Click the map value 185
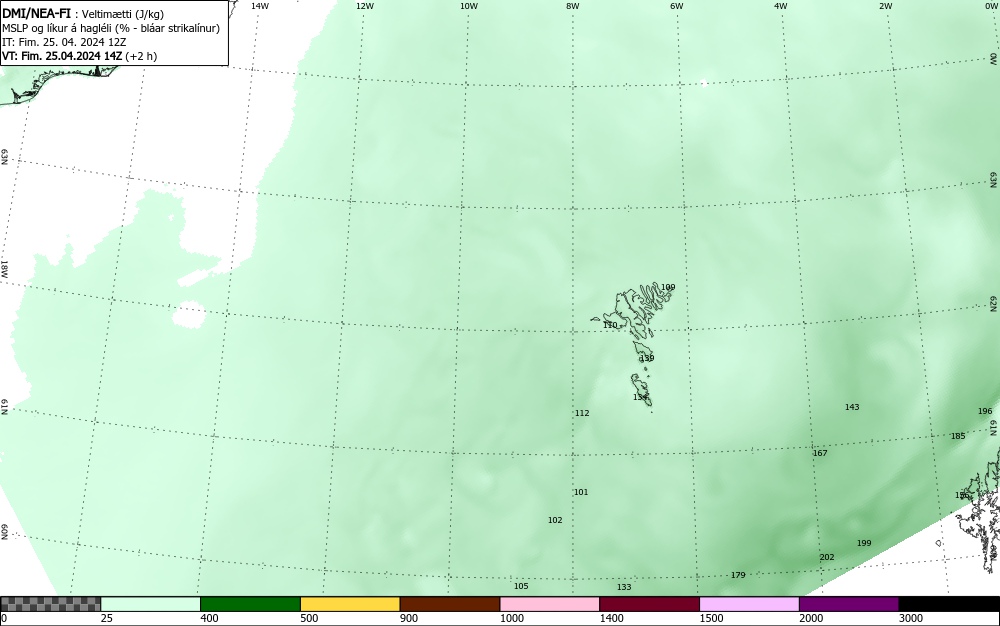1000x626 pixels. tap(958, 436)
